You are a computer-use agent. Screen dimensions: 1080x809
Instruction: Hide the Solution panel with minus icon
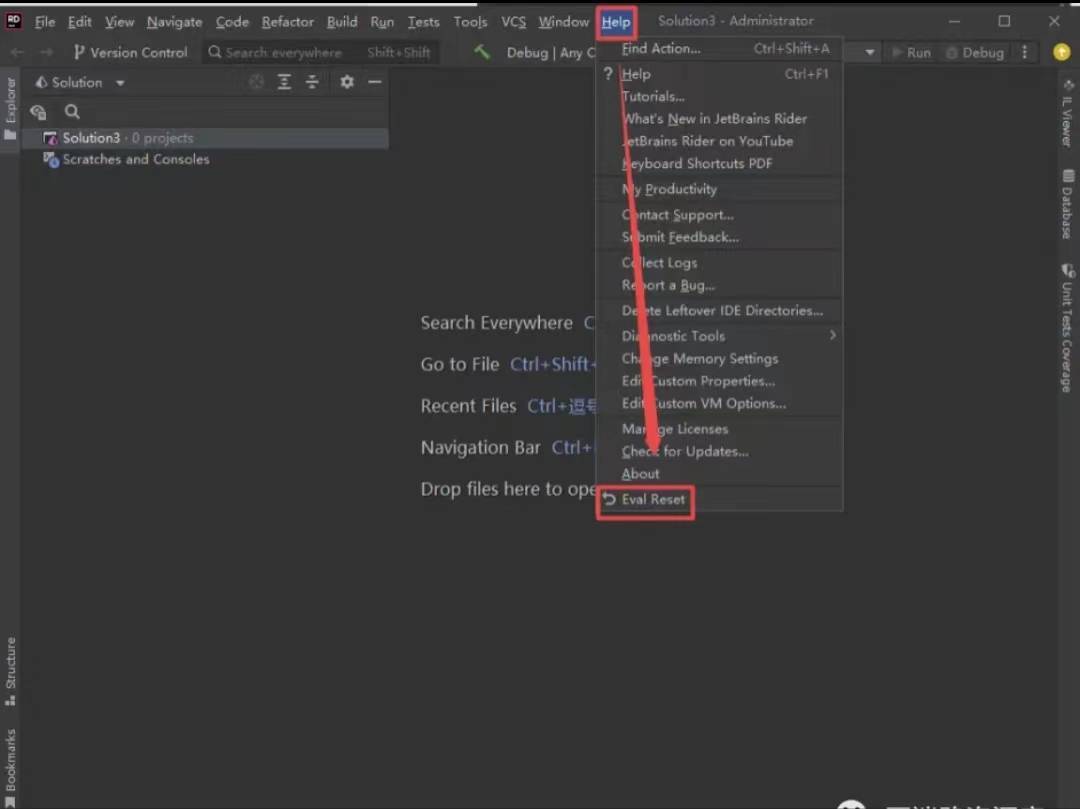(375, 82)
